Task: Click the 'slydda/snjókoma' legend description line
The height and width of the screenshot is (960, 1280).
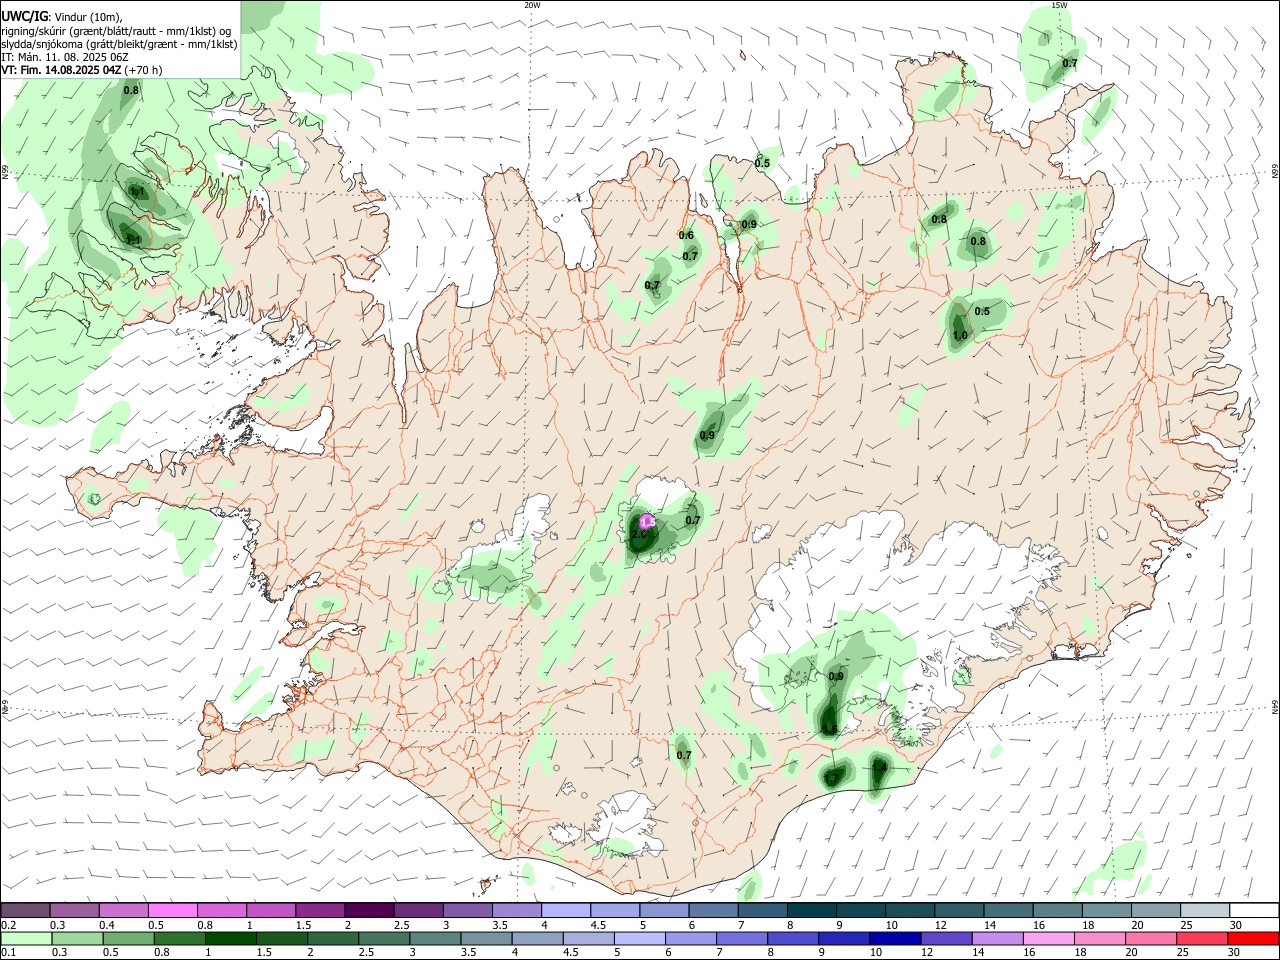Action: tap(119, 44)
